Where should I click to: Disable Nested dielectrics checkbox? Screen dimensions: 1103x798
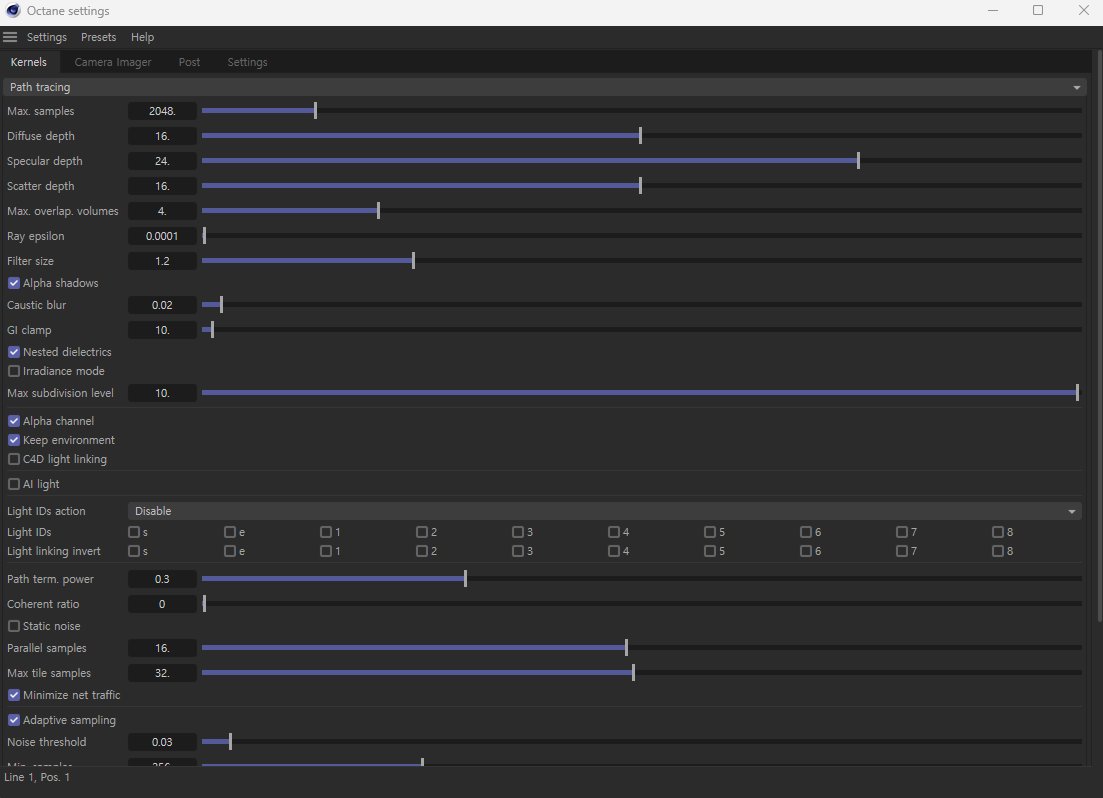14,352
